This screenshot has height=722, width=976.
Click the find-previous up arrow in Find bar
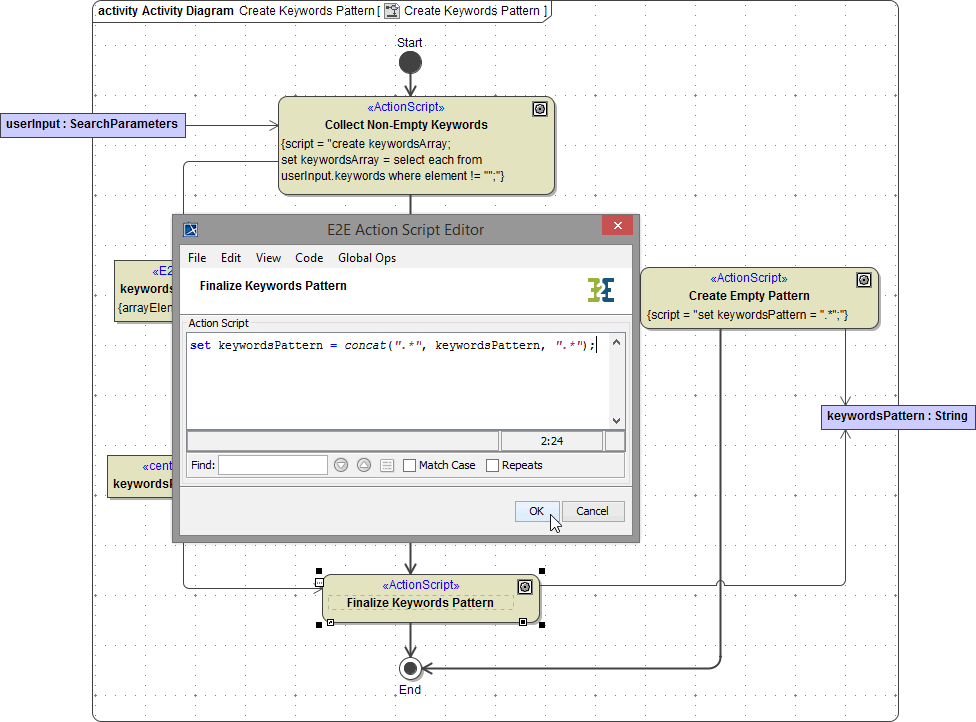[x=364, y=464]
